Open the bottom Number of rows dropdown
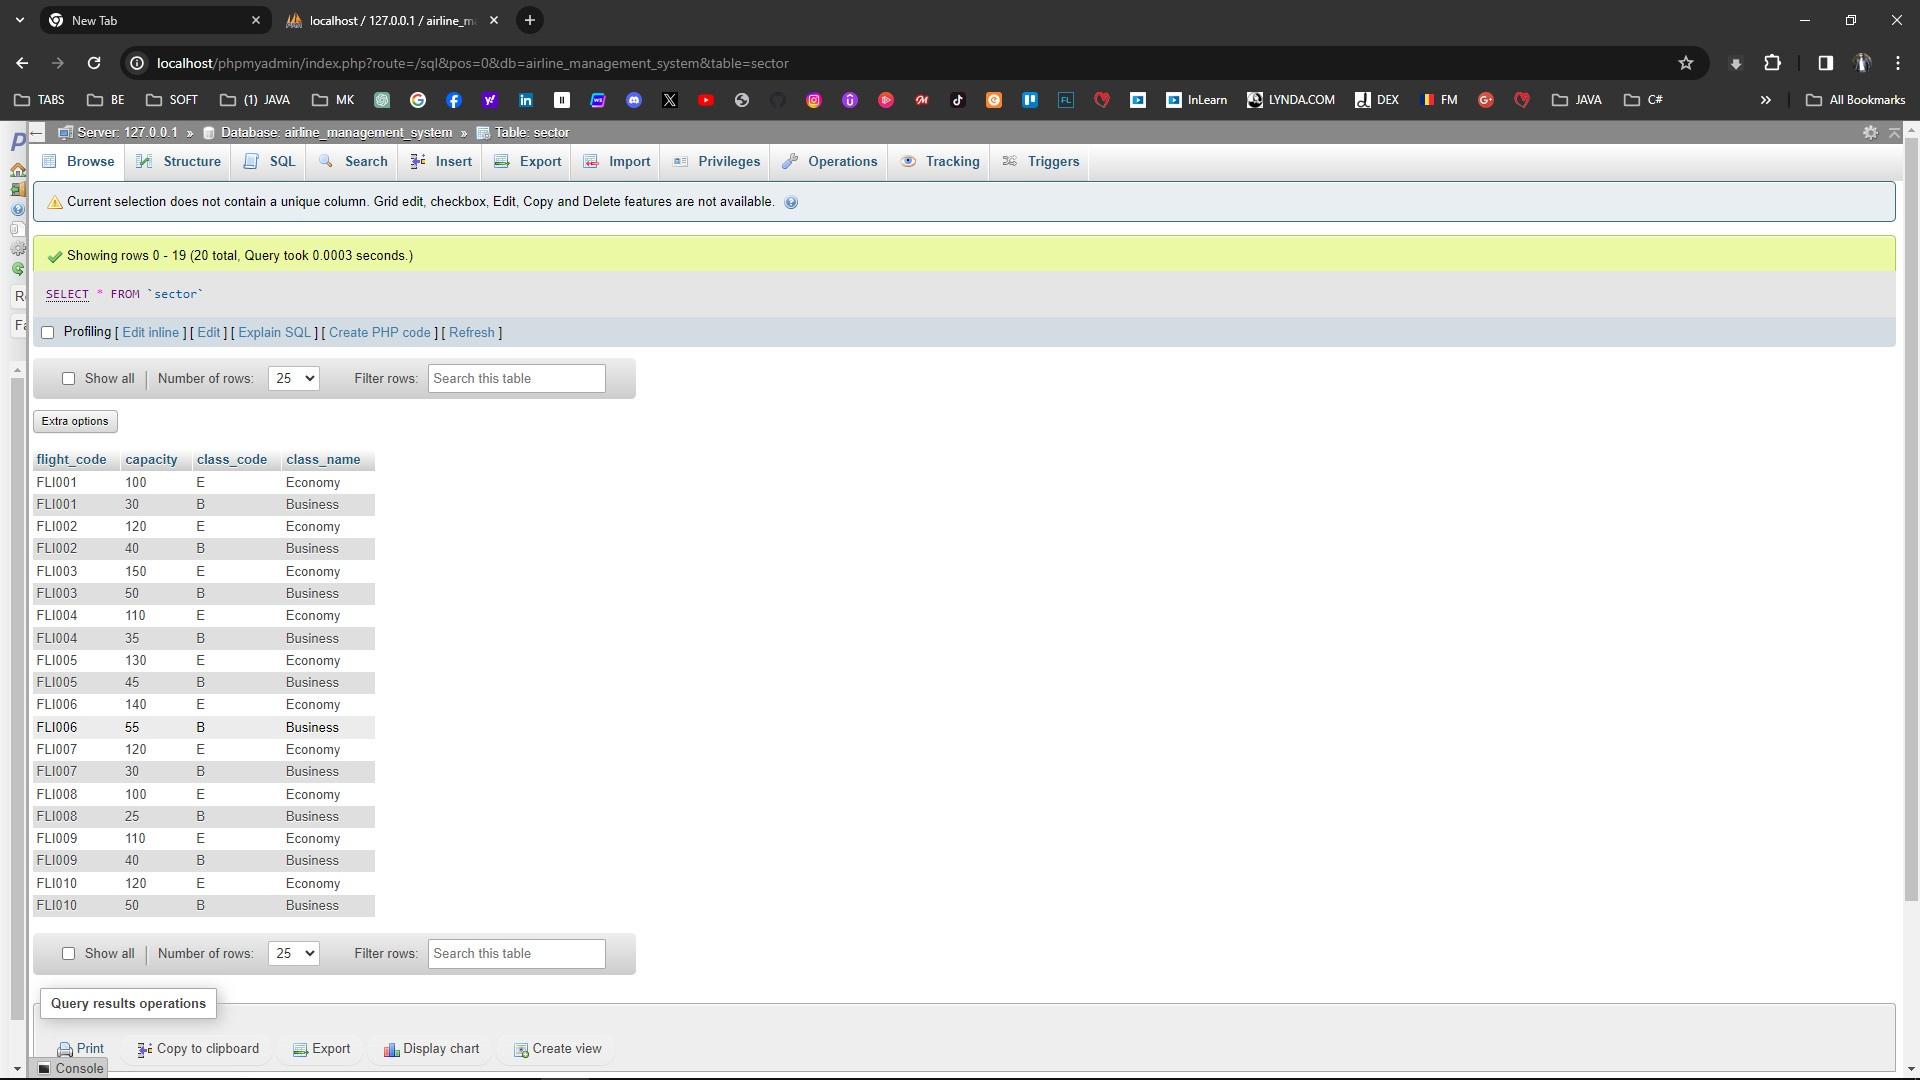1920x1080 pixels. point(293,954)
